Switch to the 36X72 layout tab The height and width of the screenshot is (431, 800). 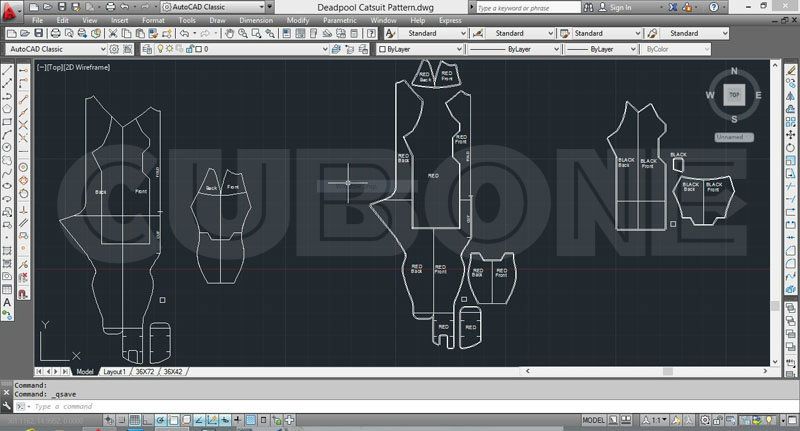[x=145, y=372]
